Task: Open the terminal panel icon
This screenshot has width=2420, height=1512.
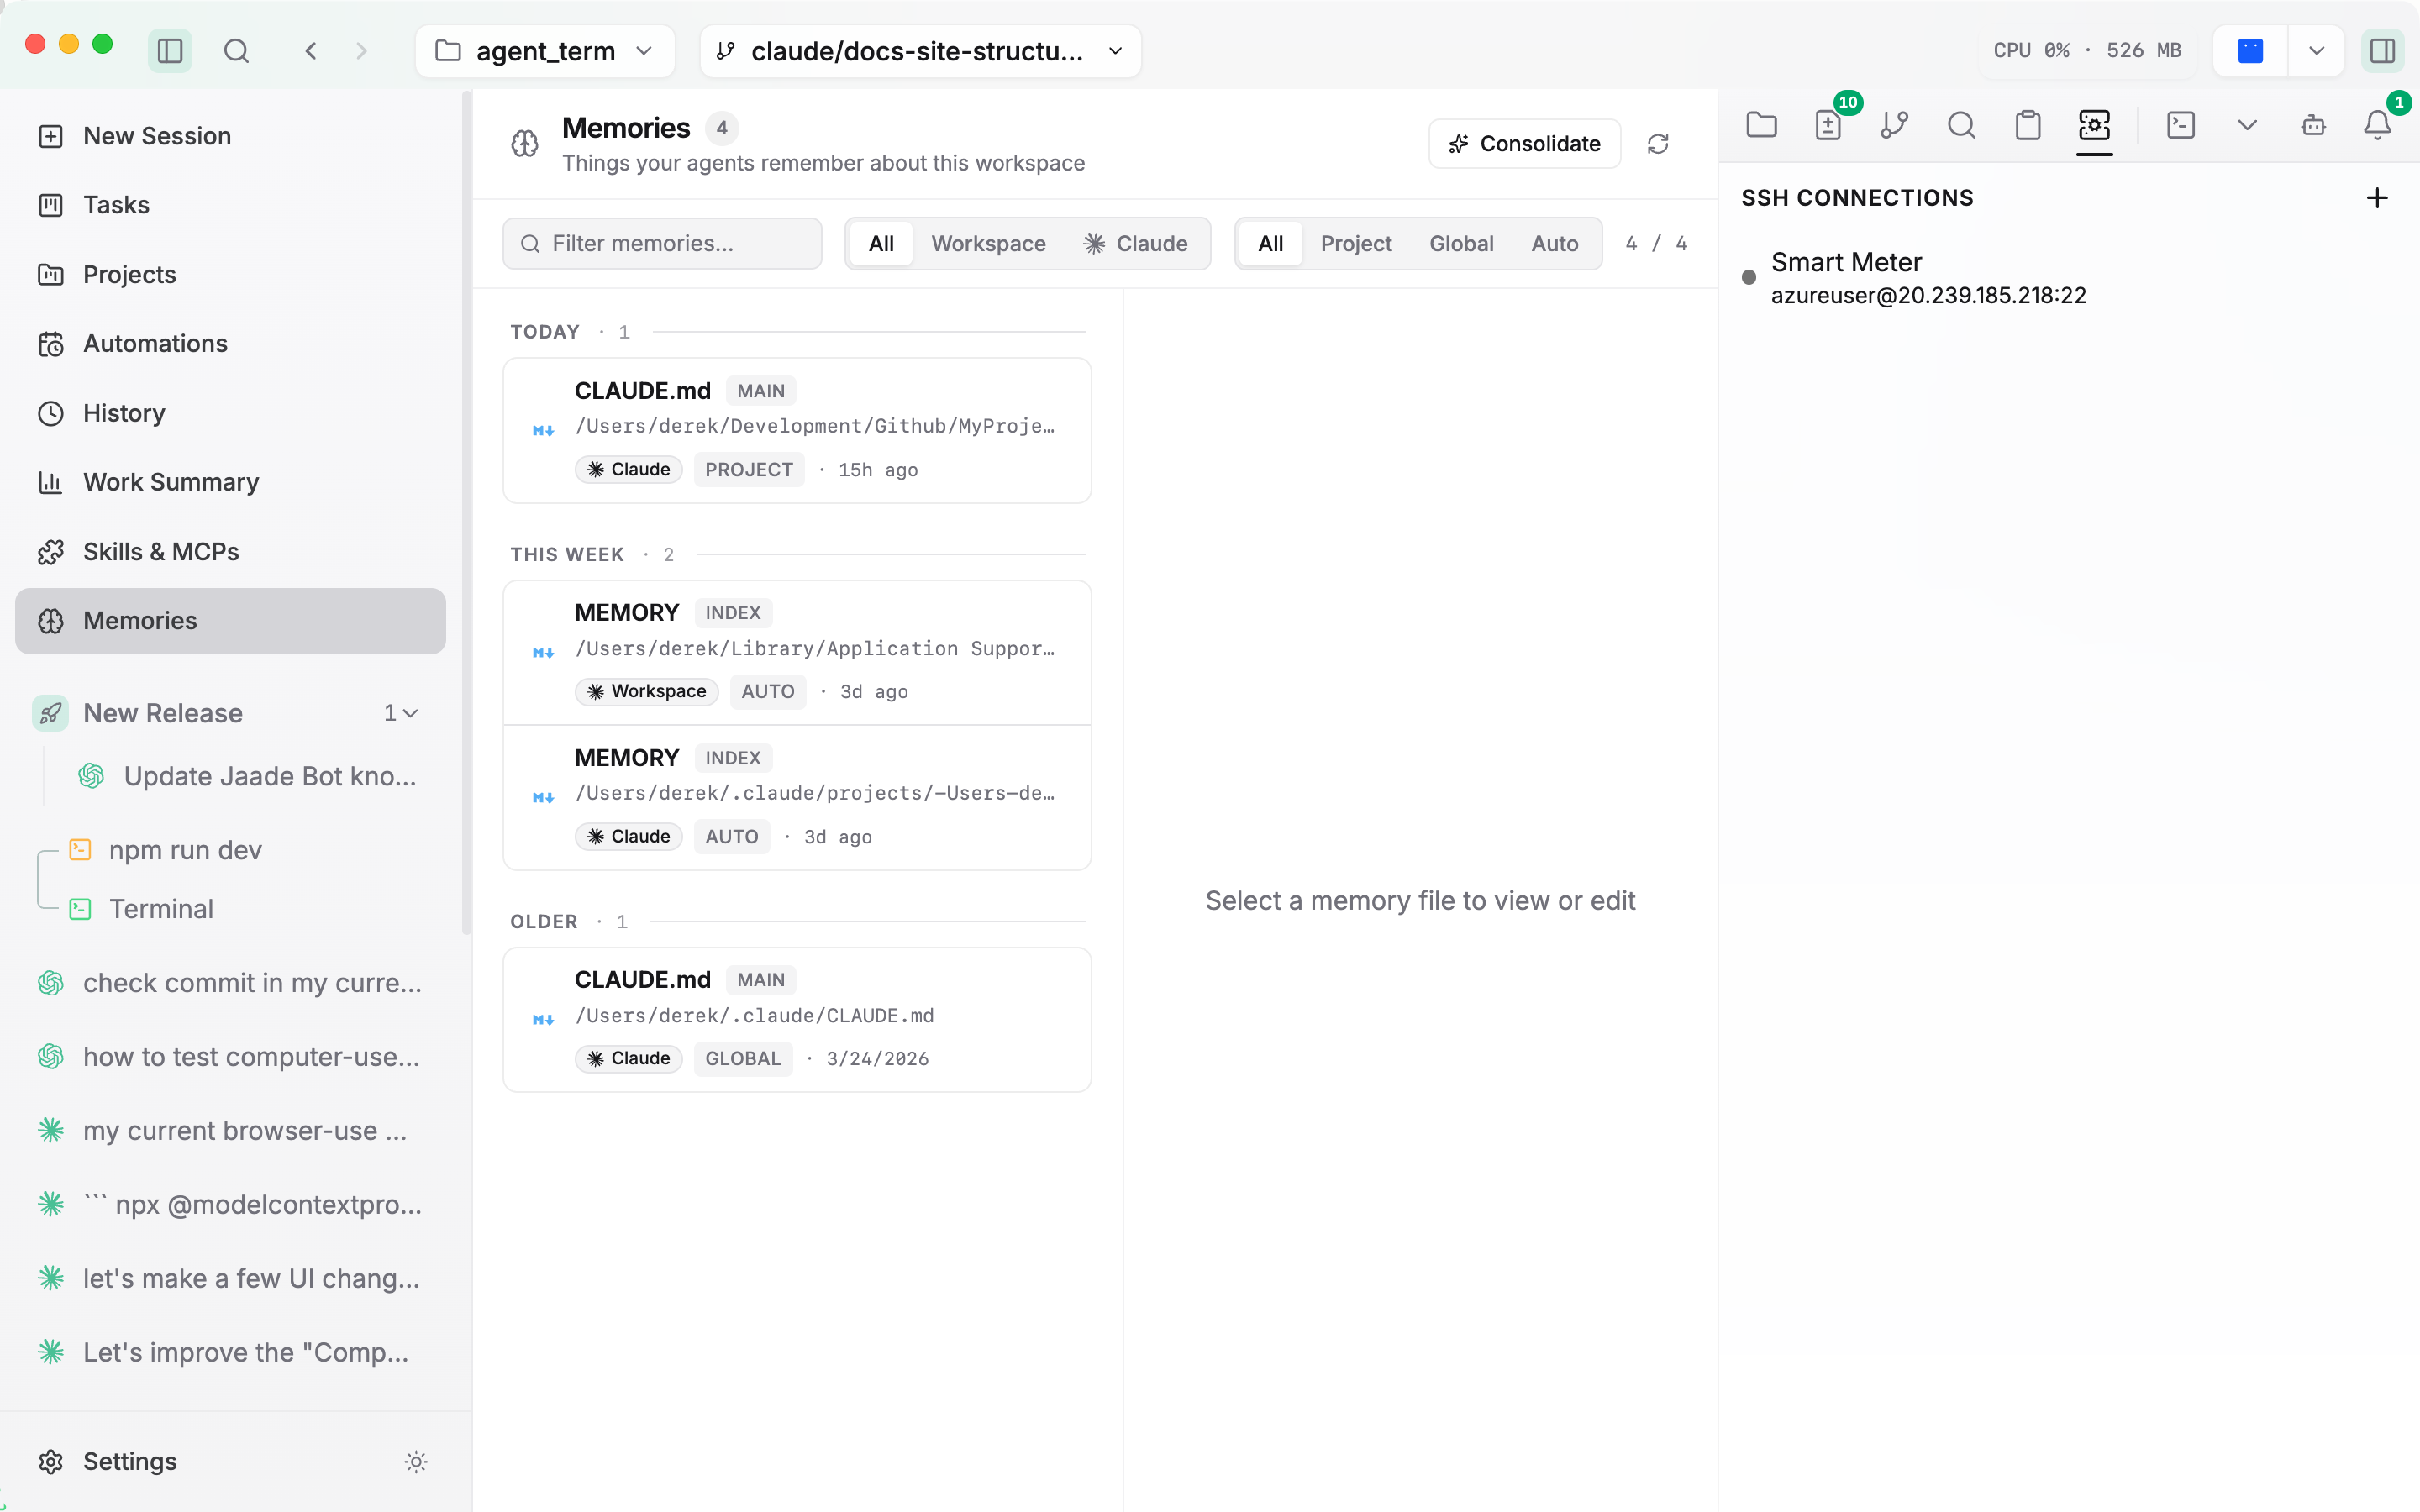Action: tap(2180, 125)
